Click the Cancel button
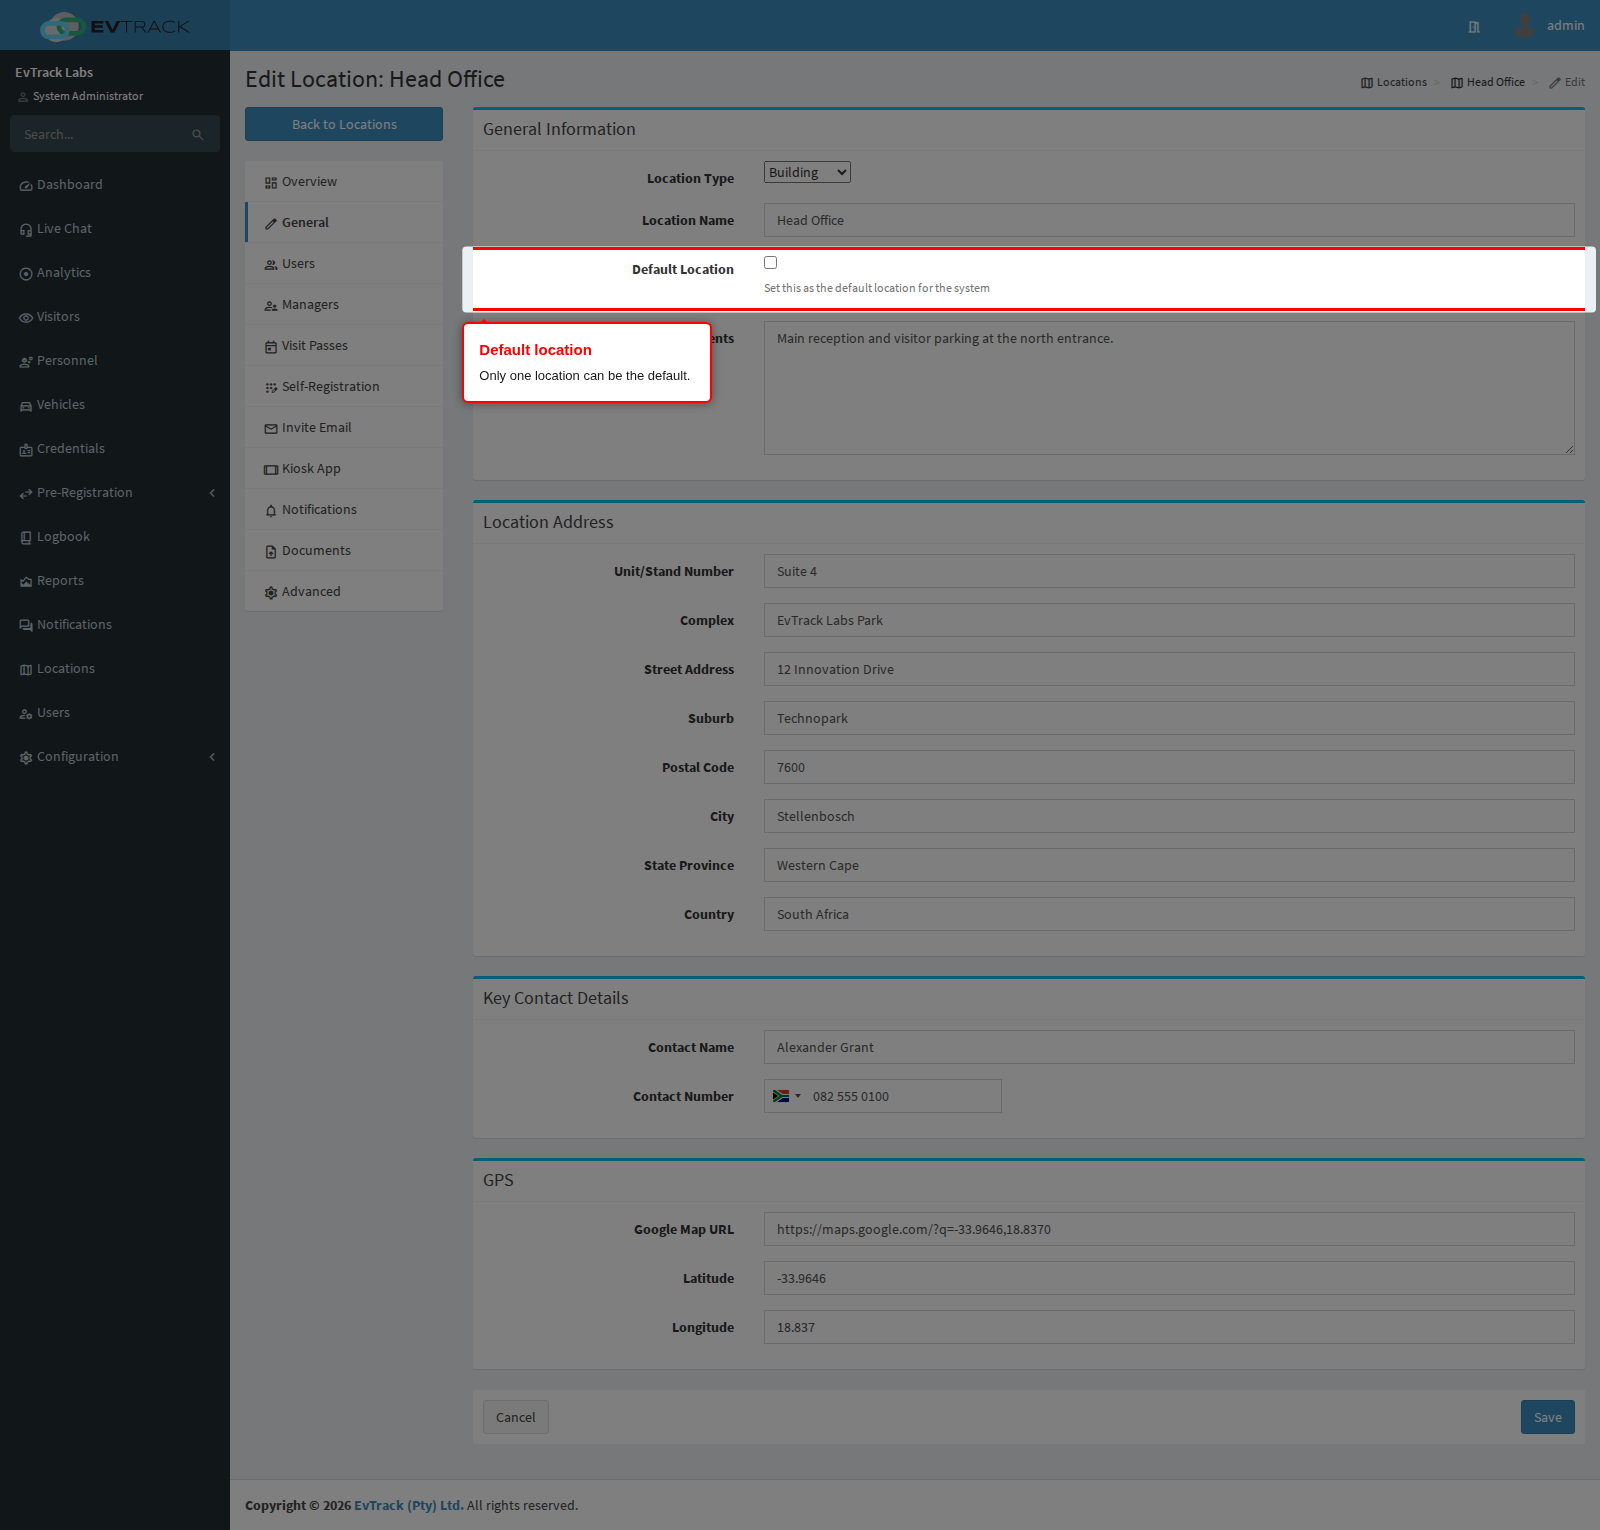 tap(515, 1417)
